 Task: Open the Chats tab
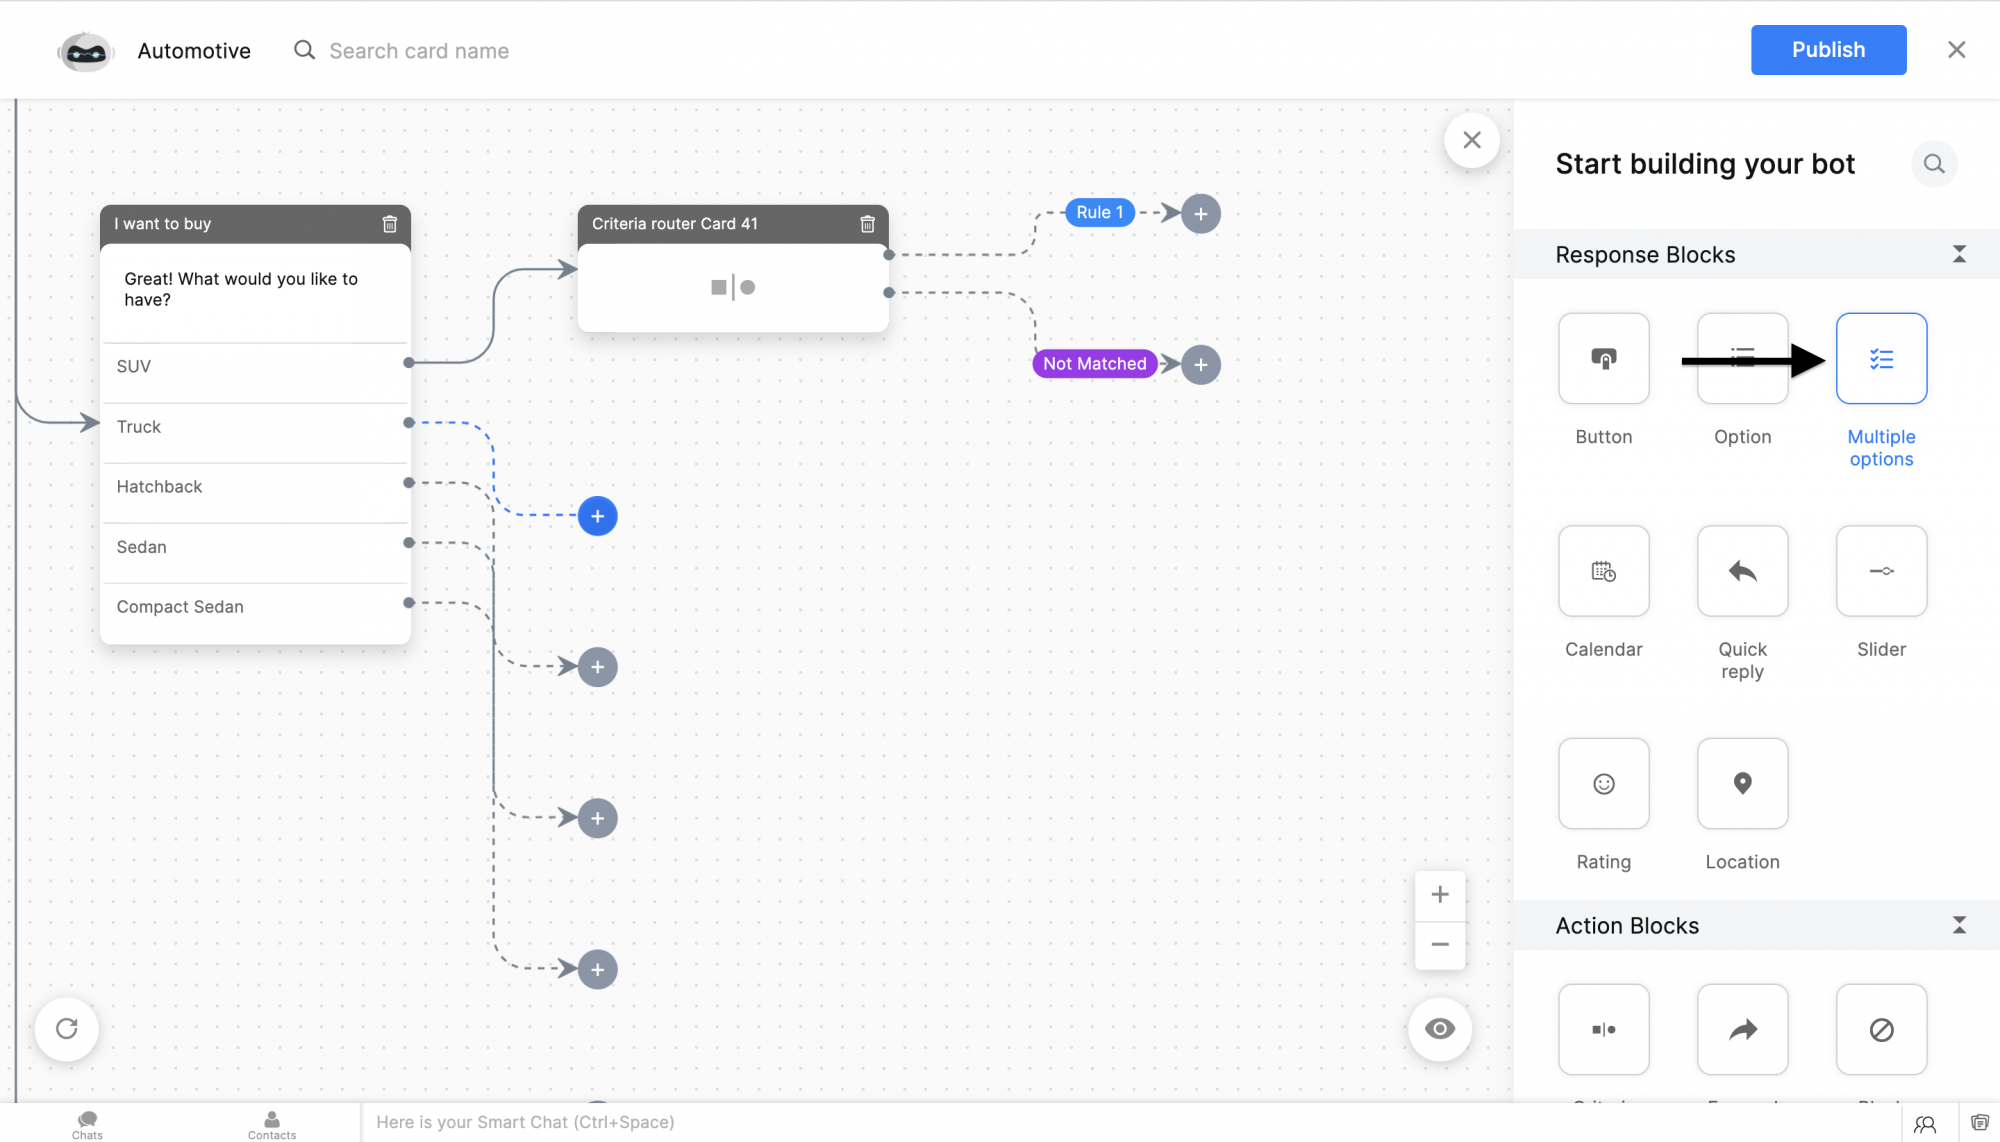click(87, 1124)
